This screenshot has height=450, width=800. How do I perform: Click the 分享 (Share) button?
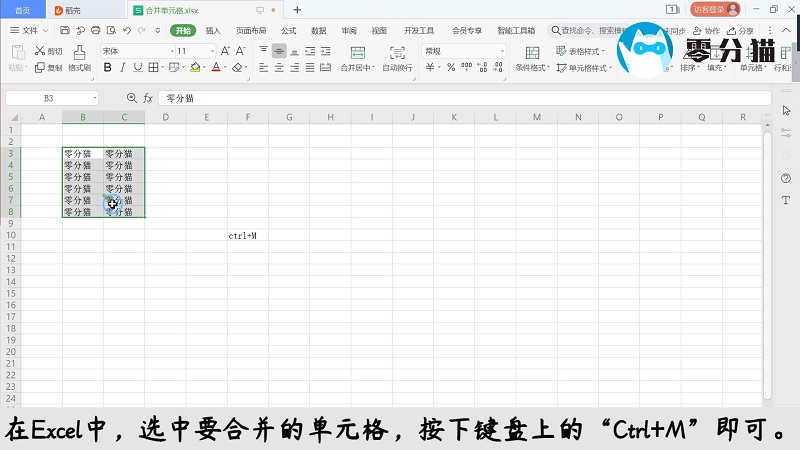742,31
